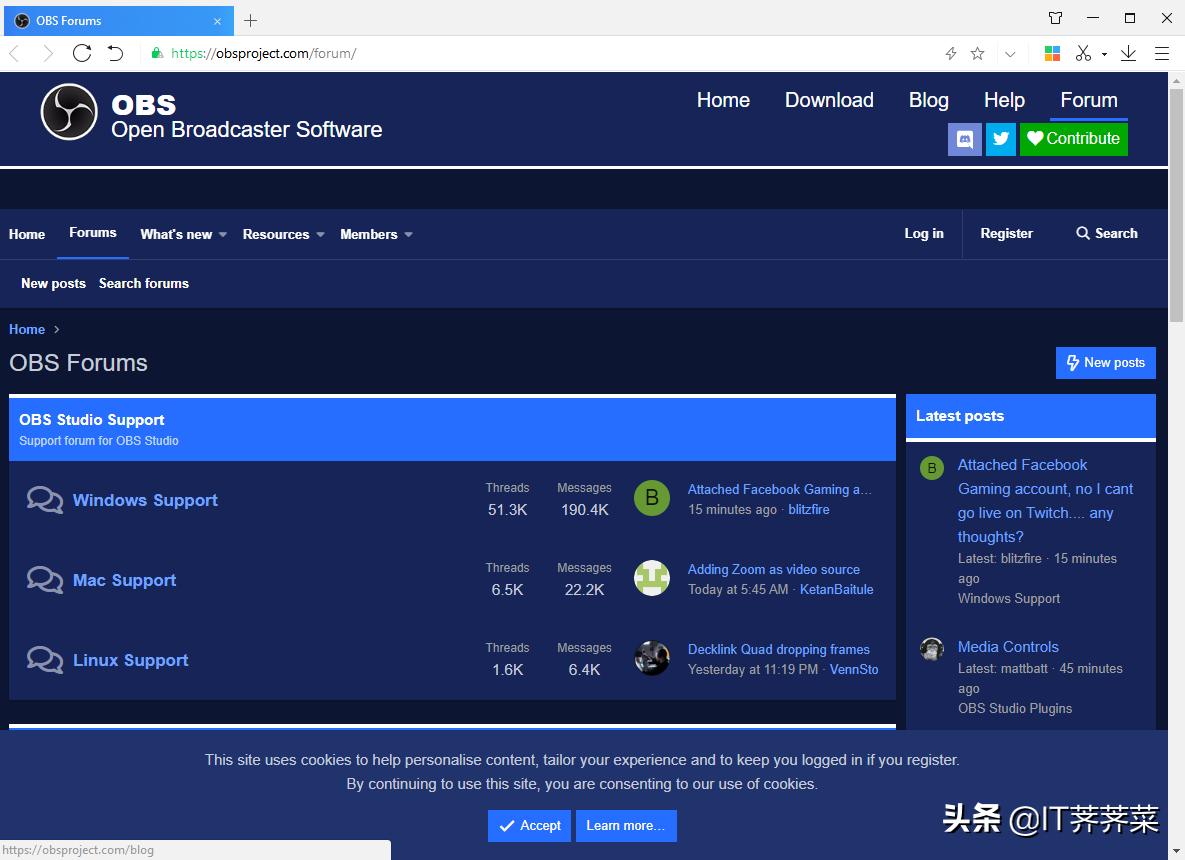Click blitzfire's green B avatar in Windows Support row
Viewport: 1185px width, 860px height.
(651, 498)
